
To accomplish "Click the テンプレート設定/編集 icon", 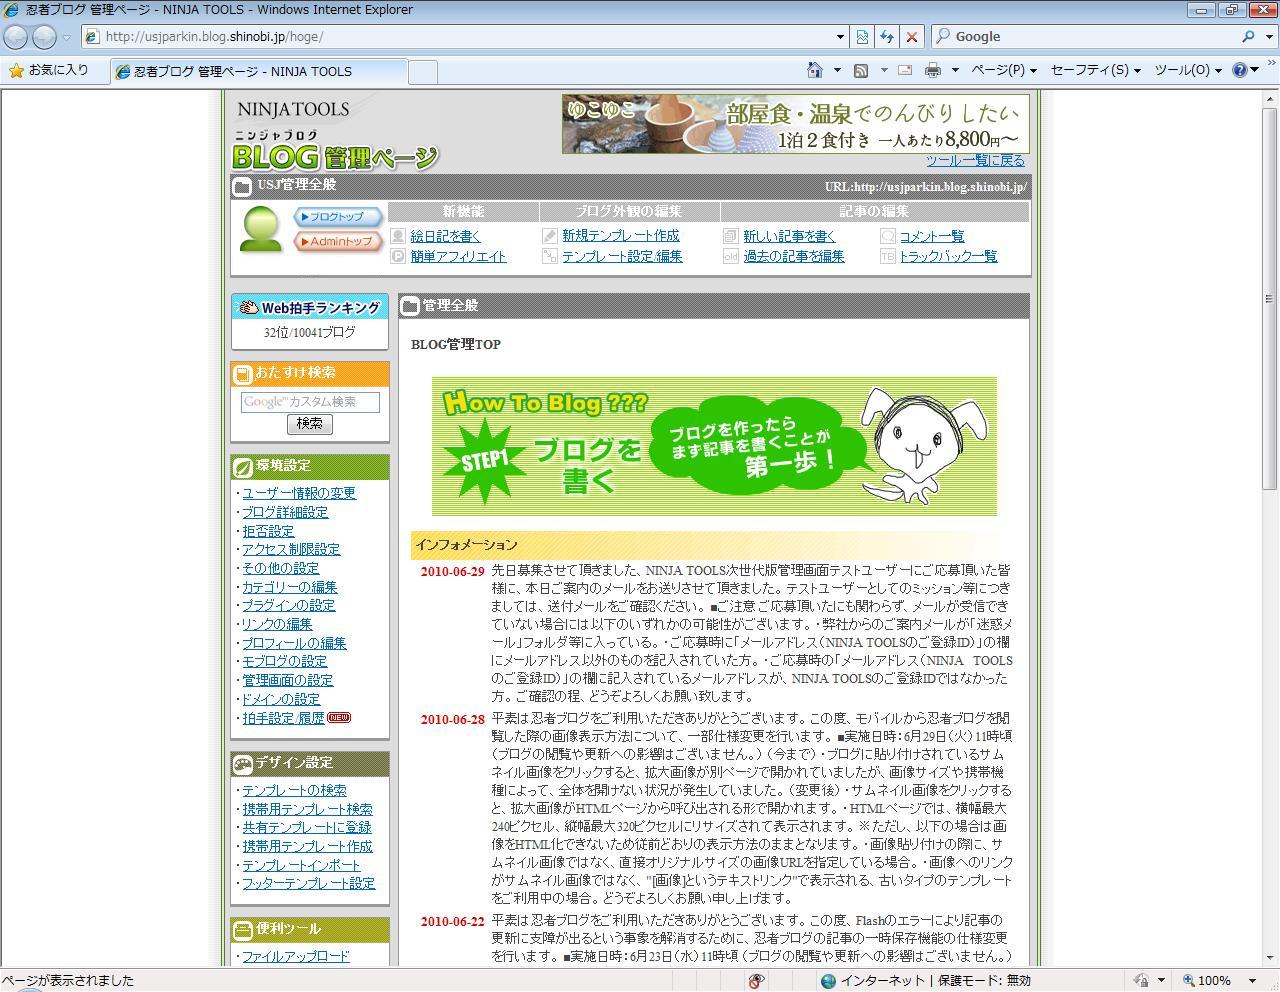I will [x=549, y=256].
